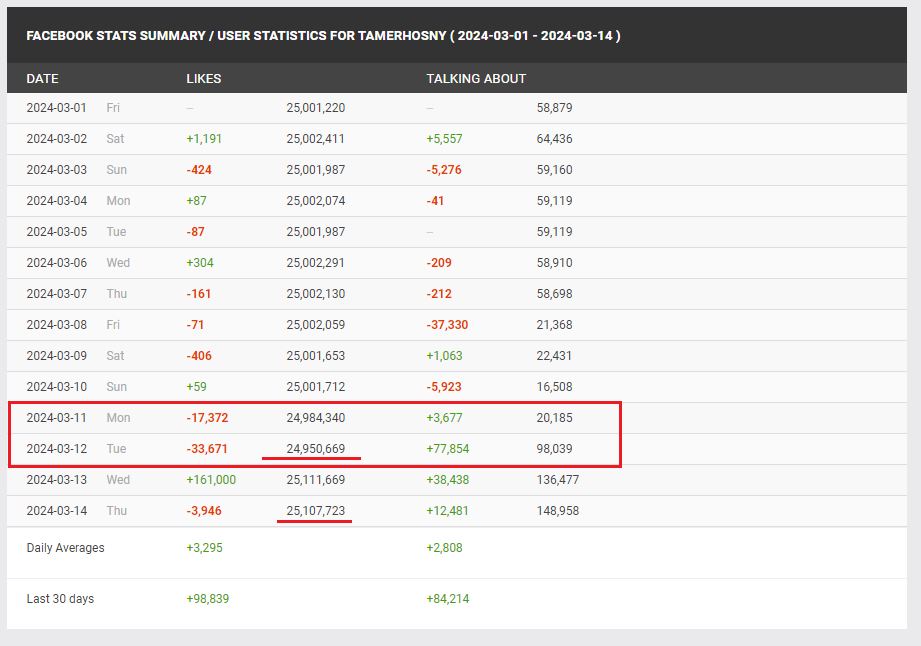Click talking about value 136,477
921x646 pixels.
click(557, 480)
